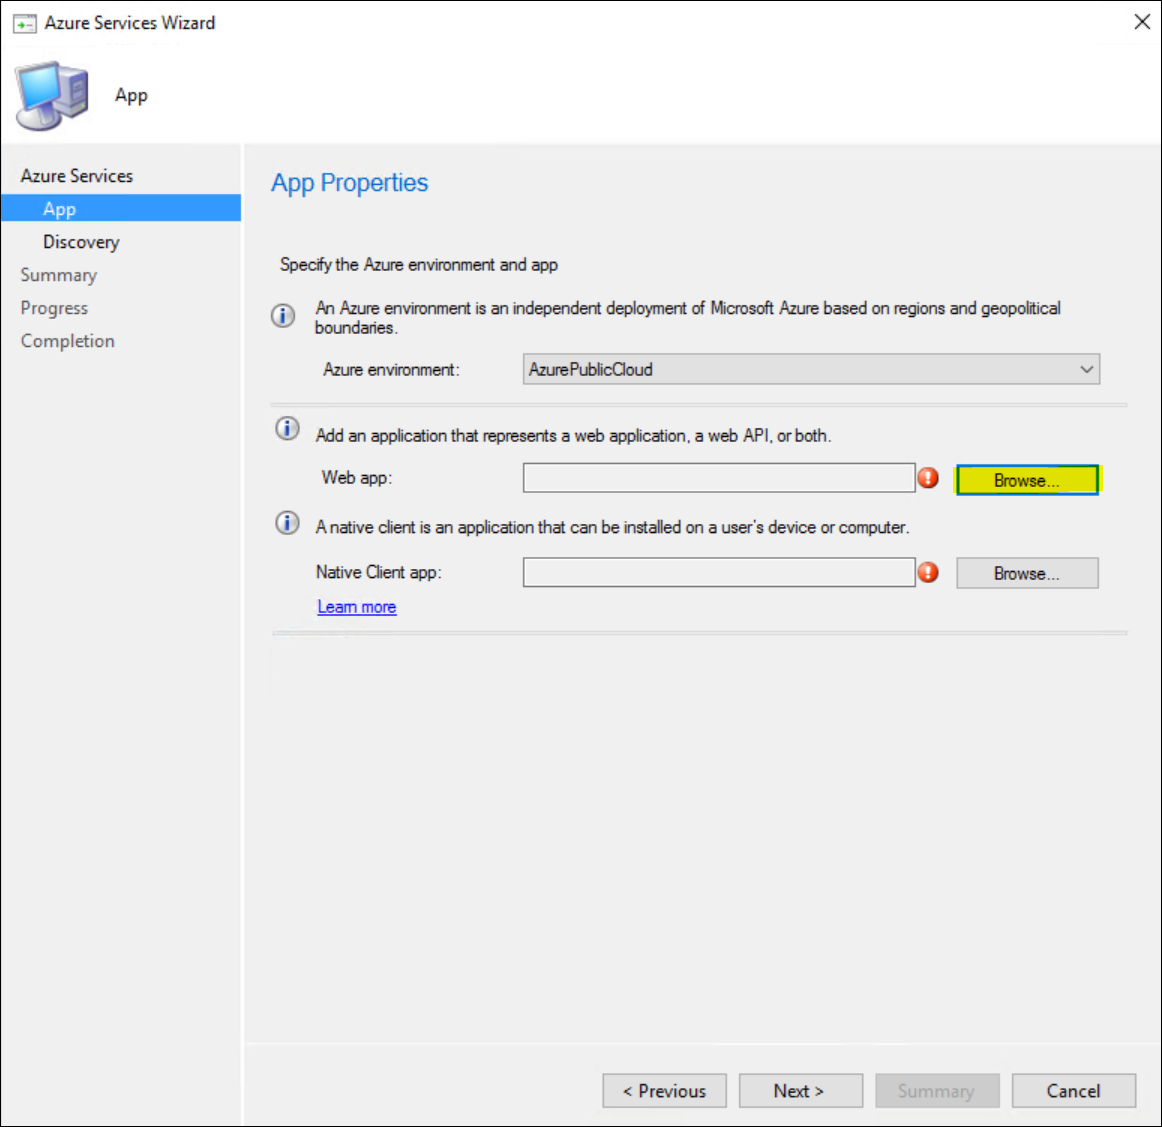Open the Learn more link
Screen dimensions: 1162x1127
pyautogui.click(x=356, y=607)
